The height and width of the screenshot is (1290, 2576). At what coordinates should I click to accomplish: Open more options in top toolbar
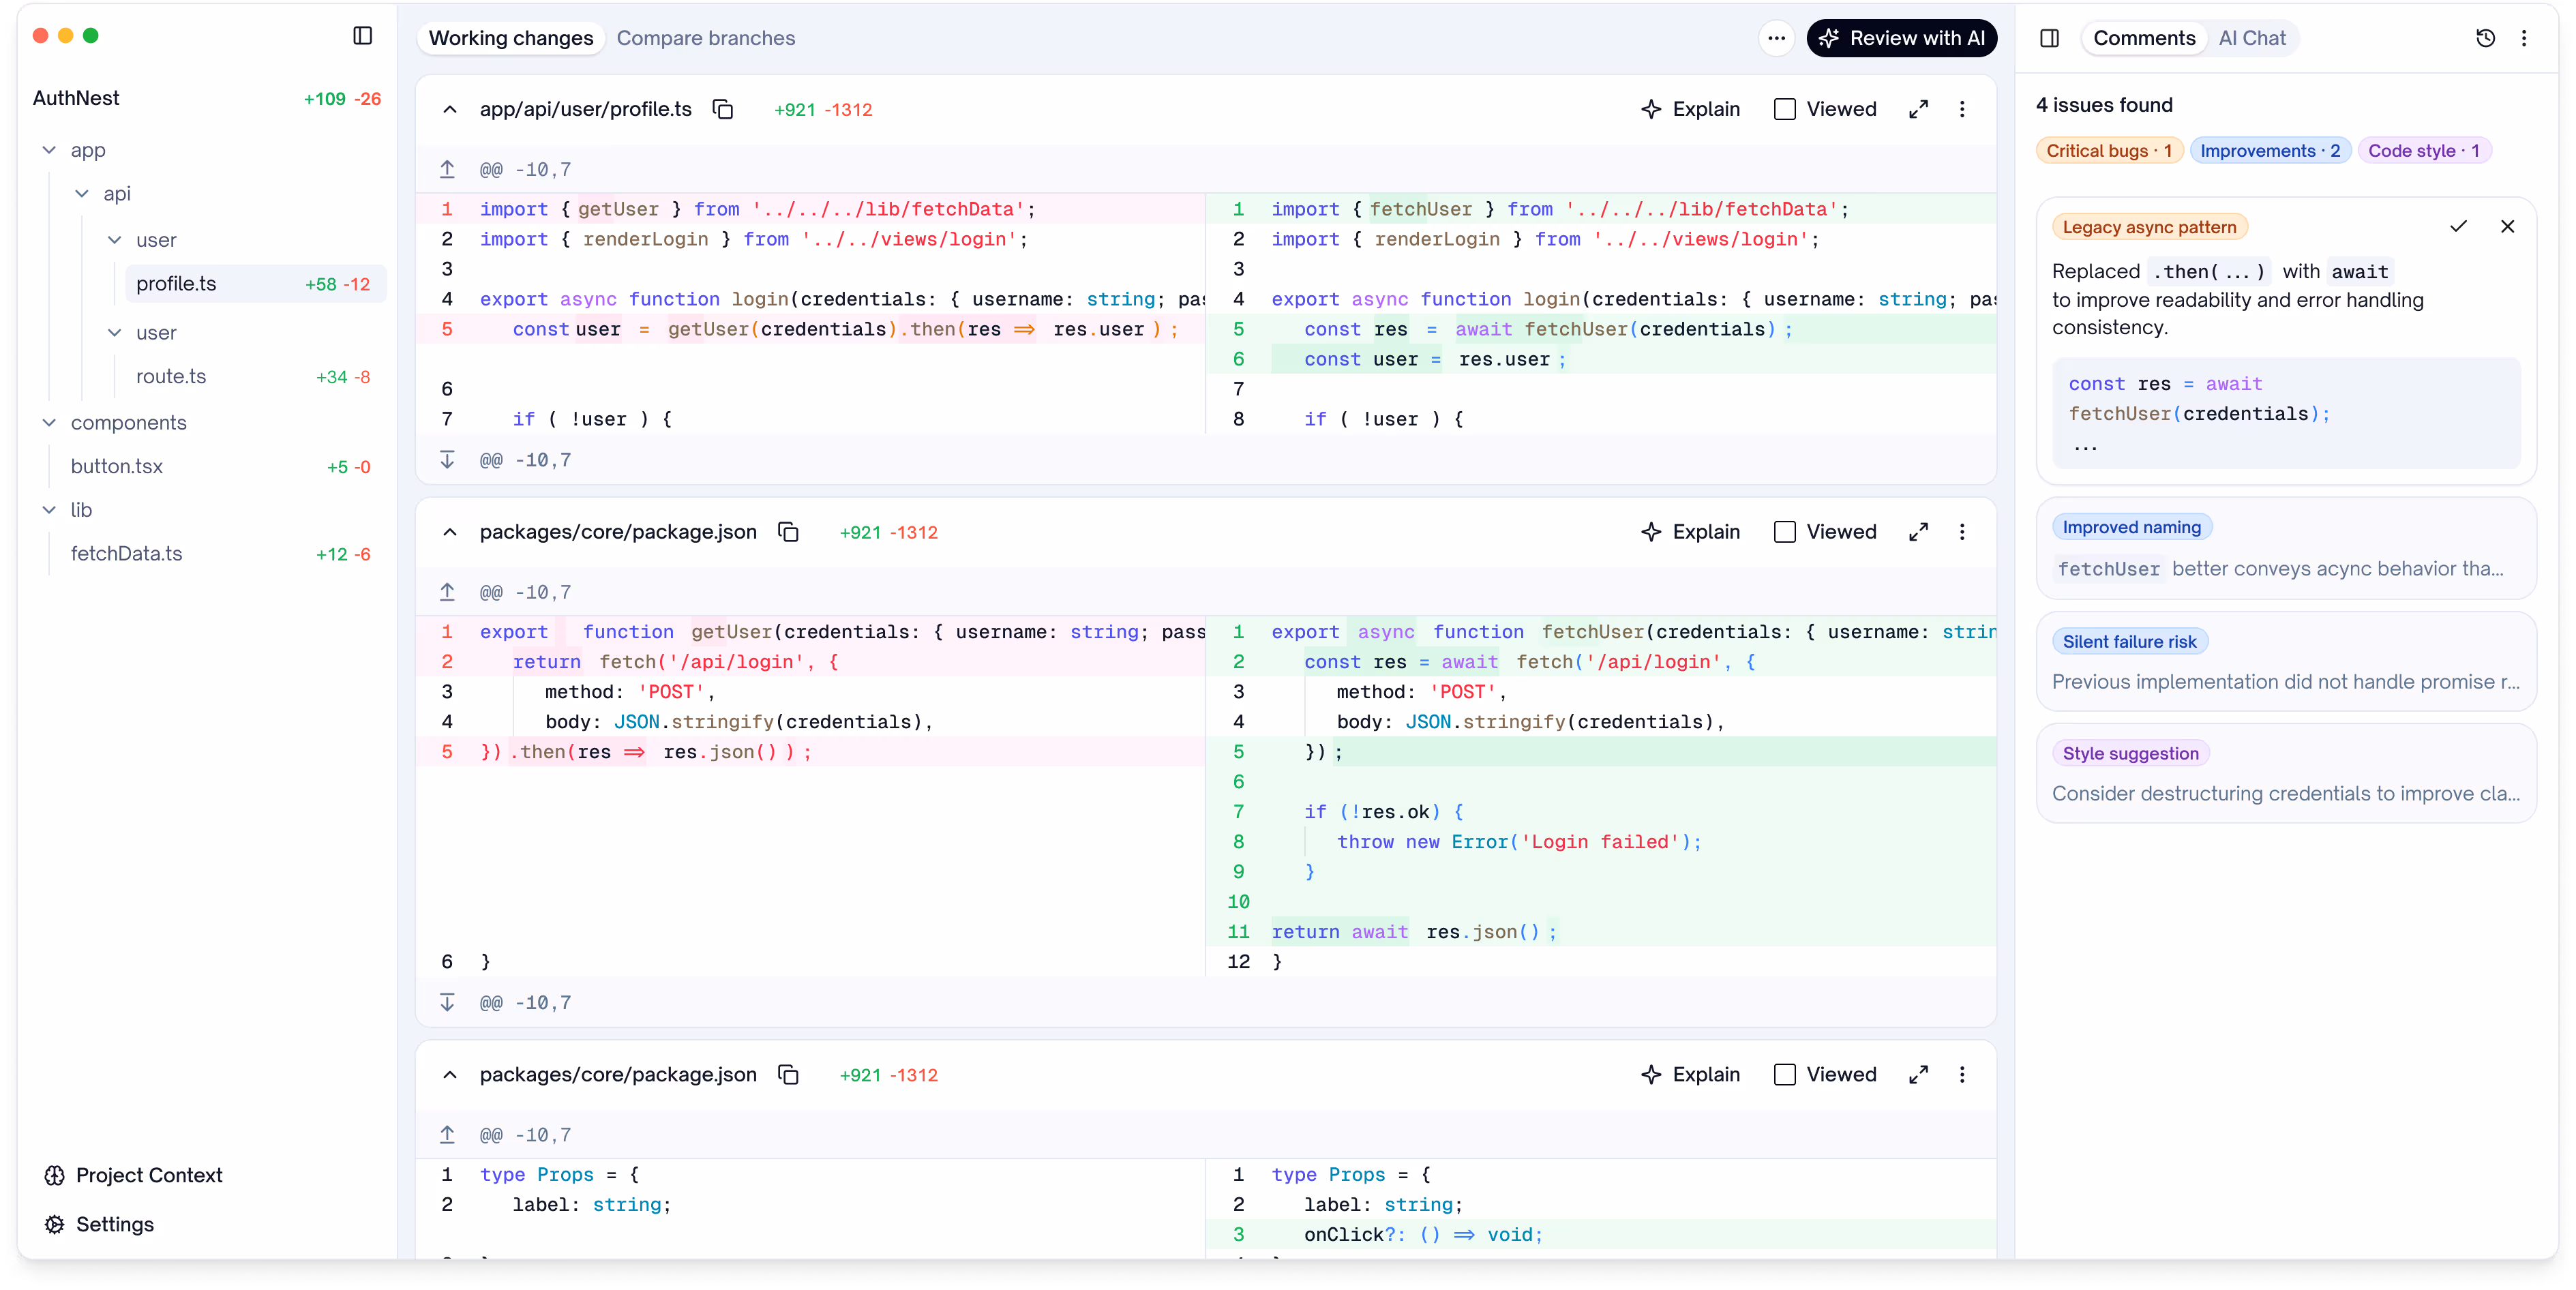(x=1776, y=38)
